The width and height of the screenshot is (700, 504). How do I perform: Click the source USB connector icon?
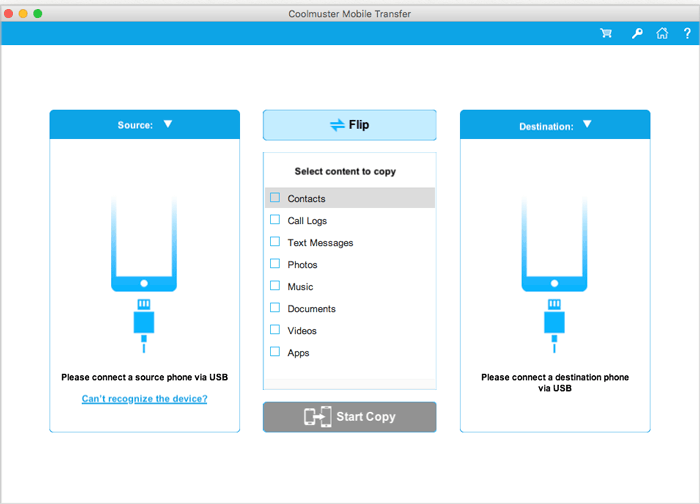pos(144,322)
